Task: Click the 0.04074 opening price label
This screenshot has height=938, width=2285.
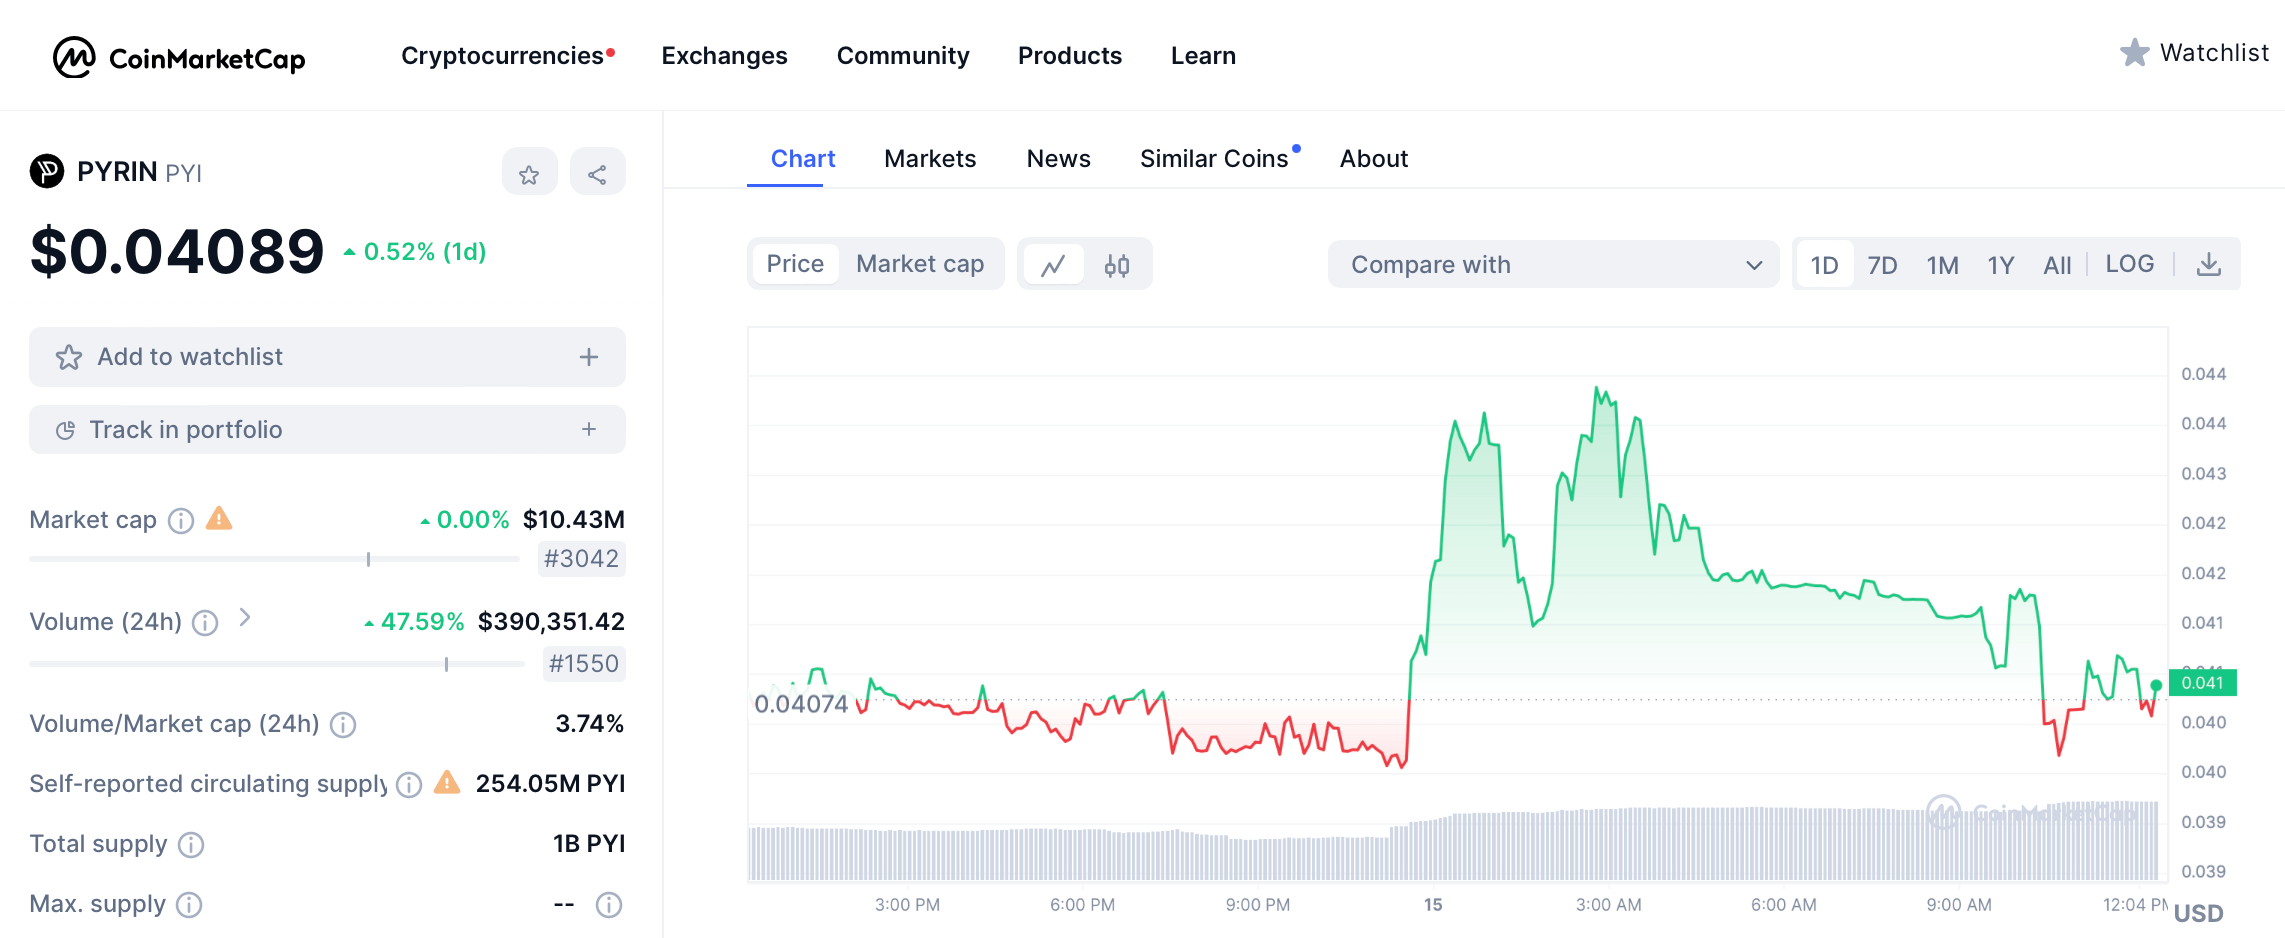Action: pos(801,704)
